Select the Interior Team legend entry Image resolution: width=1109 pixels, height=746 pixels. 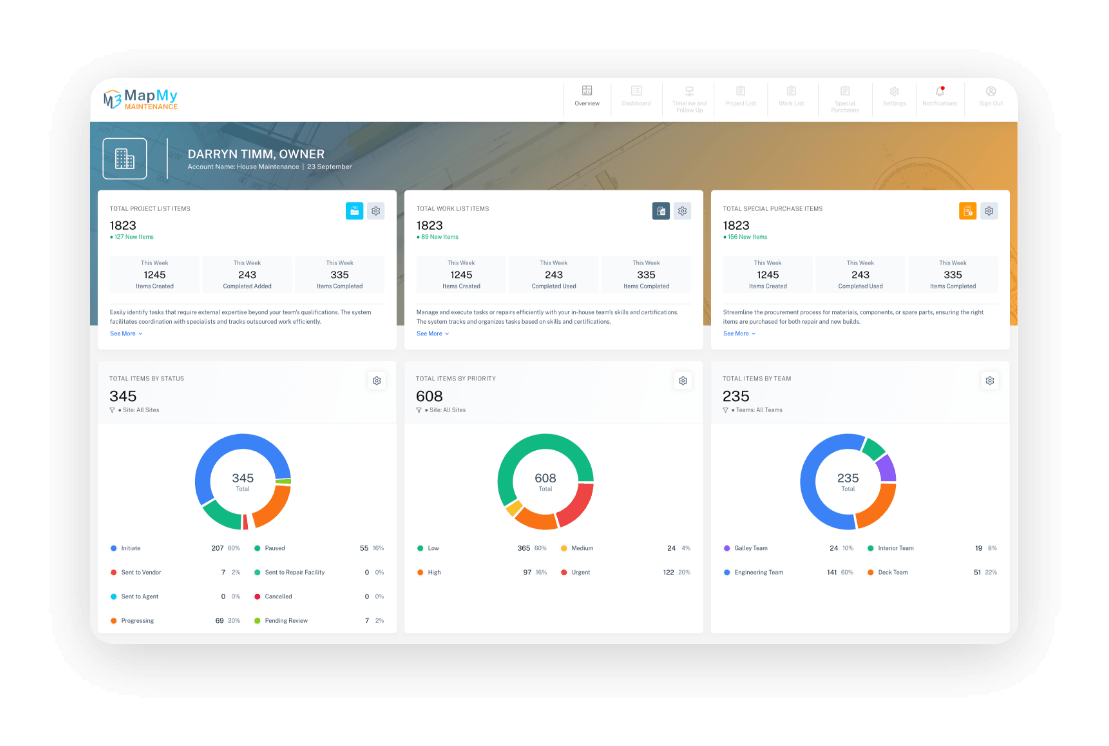(x=932, y=548)
